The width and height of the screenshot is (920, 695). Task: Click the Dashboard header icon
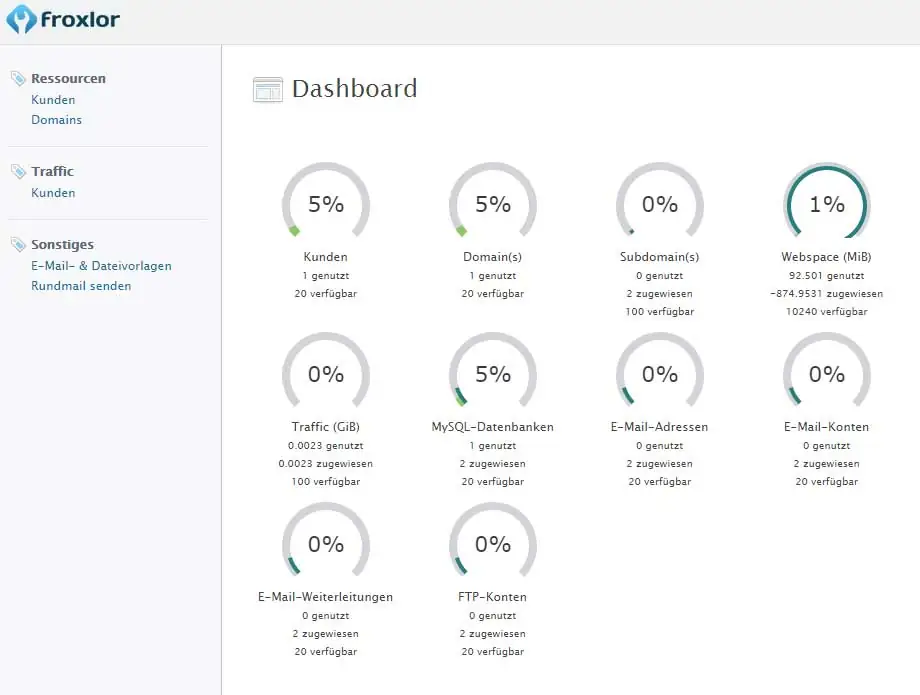pyautogui.click(x=268, y=90)
